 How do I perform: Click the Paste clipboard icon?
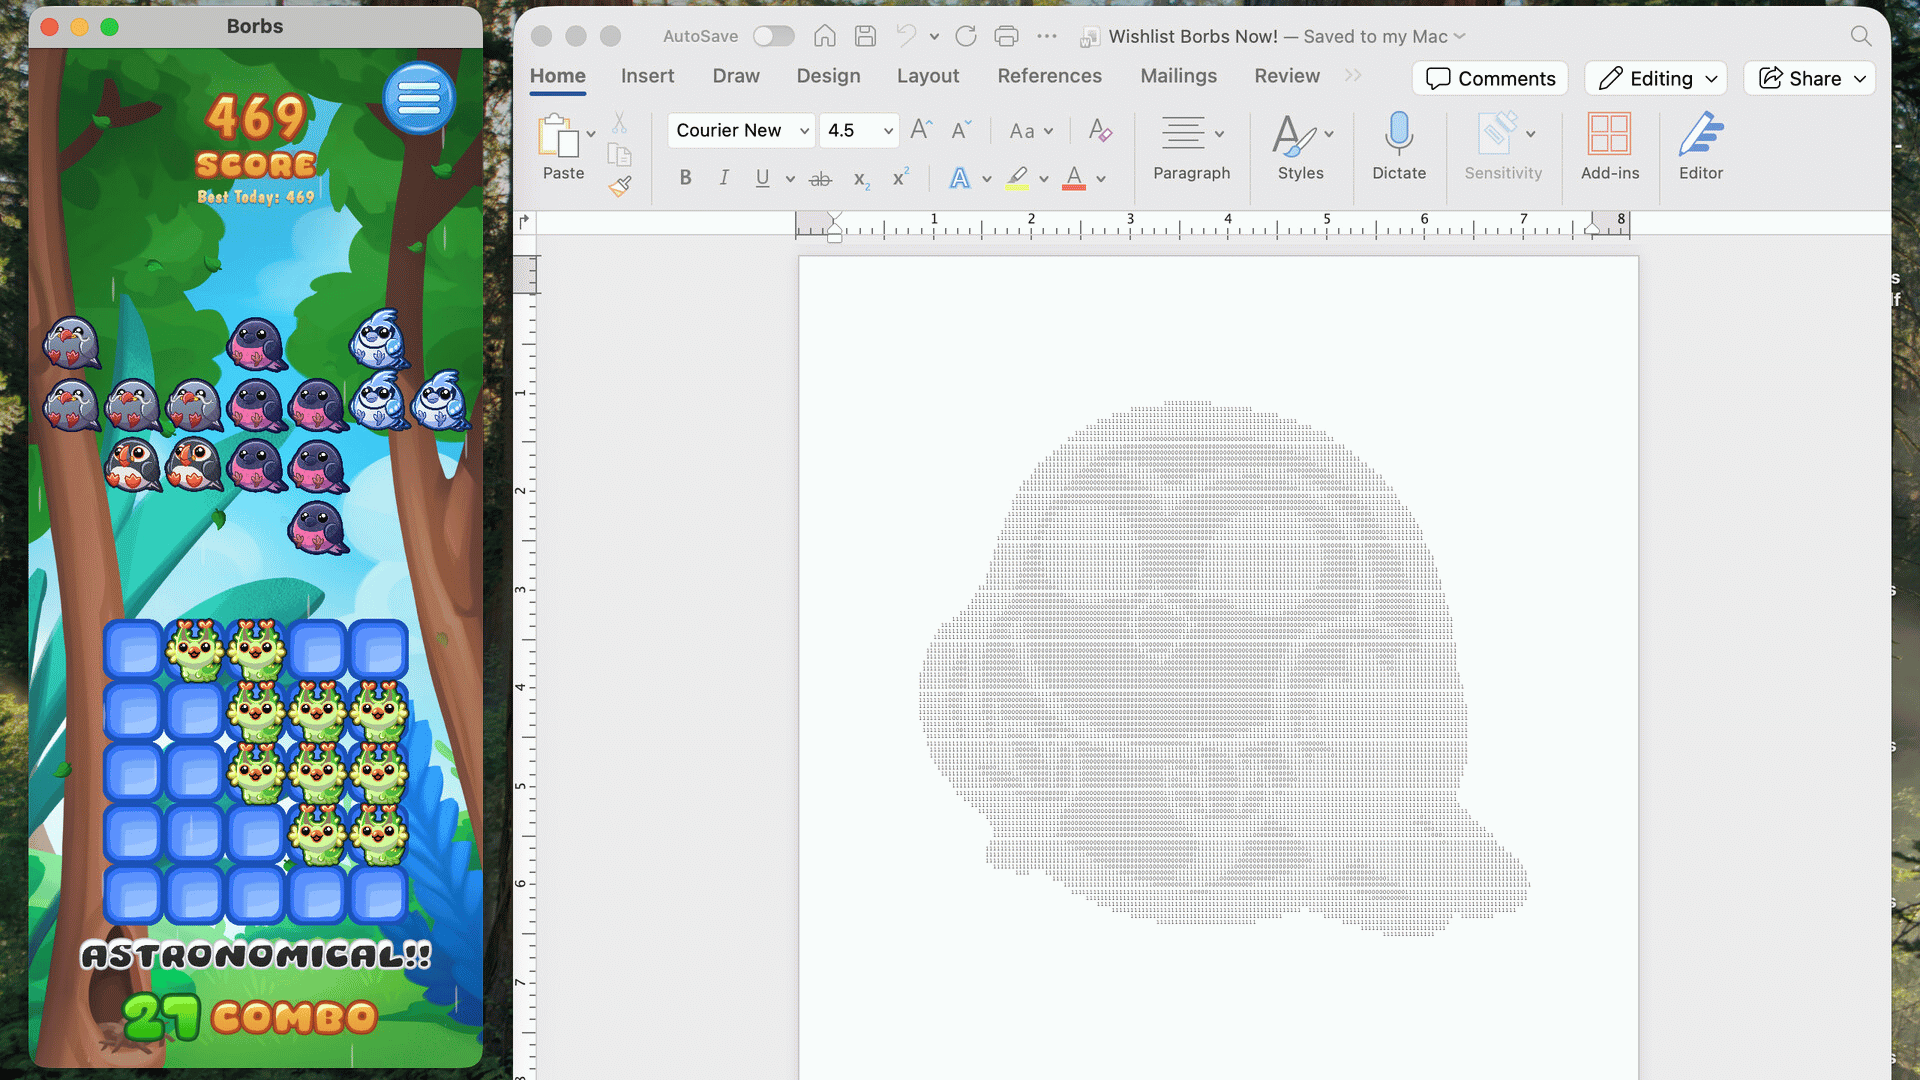558,135
